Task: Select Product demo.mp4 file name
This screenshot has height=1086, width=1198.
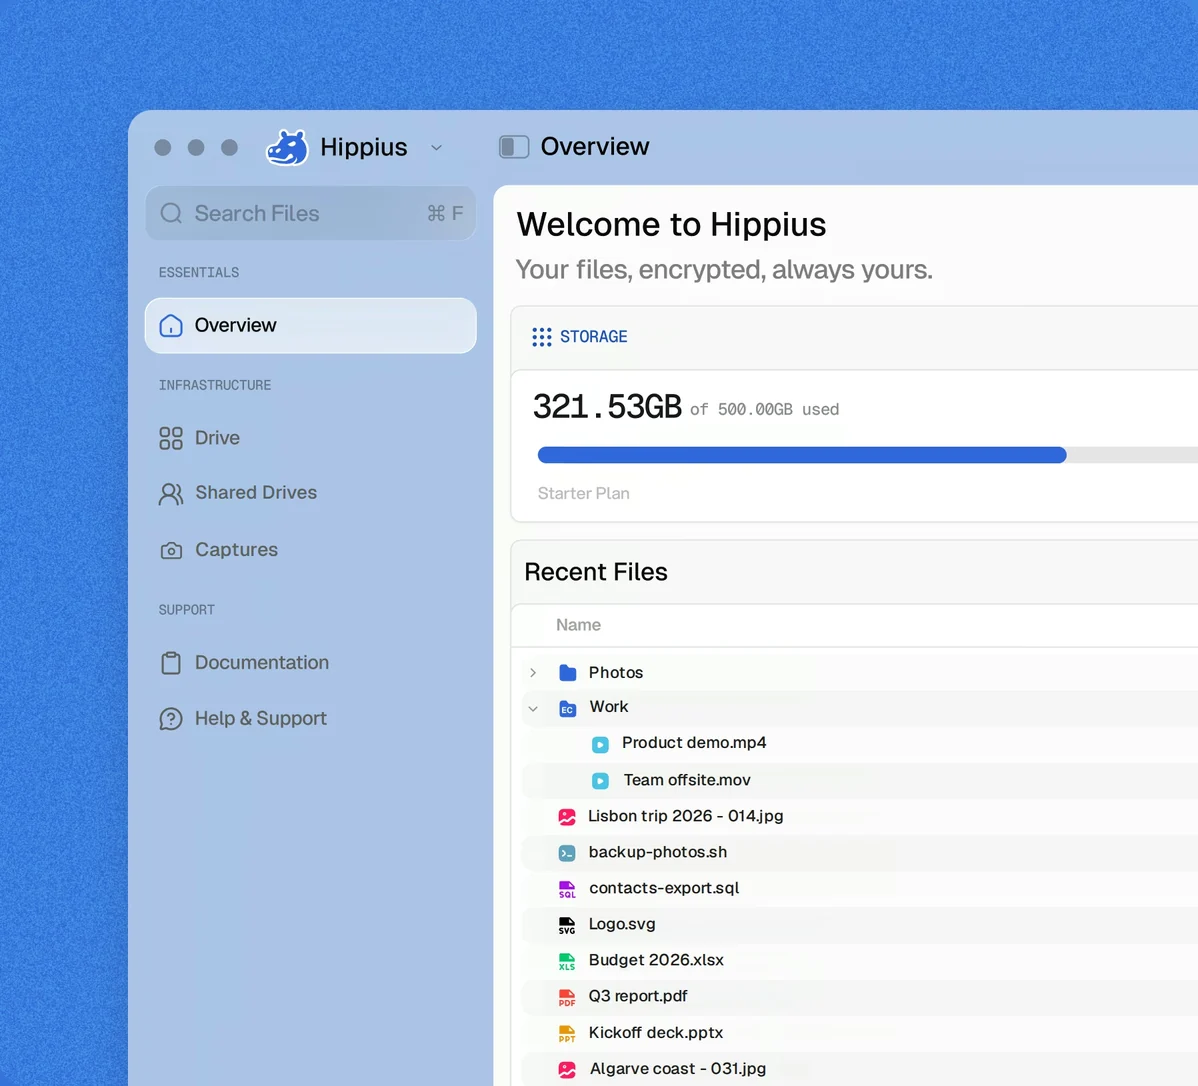Action: [694, 743]
